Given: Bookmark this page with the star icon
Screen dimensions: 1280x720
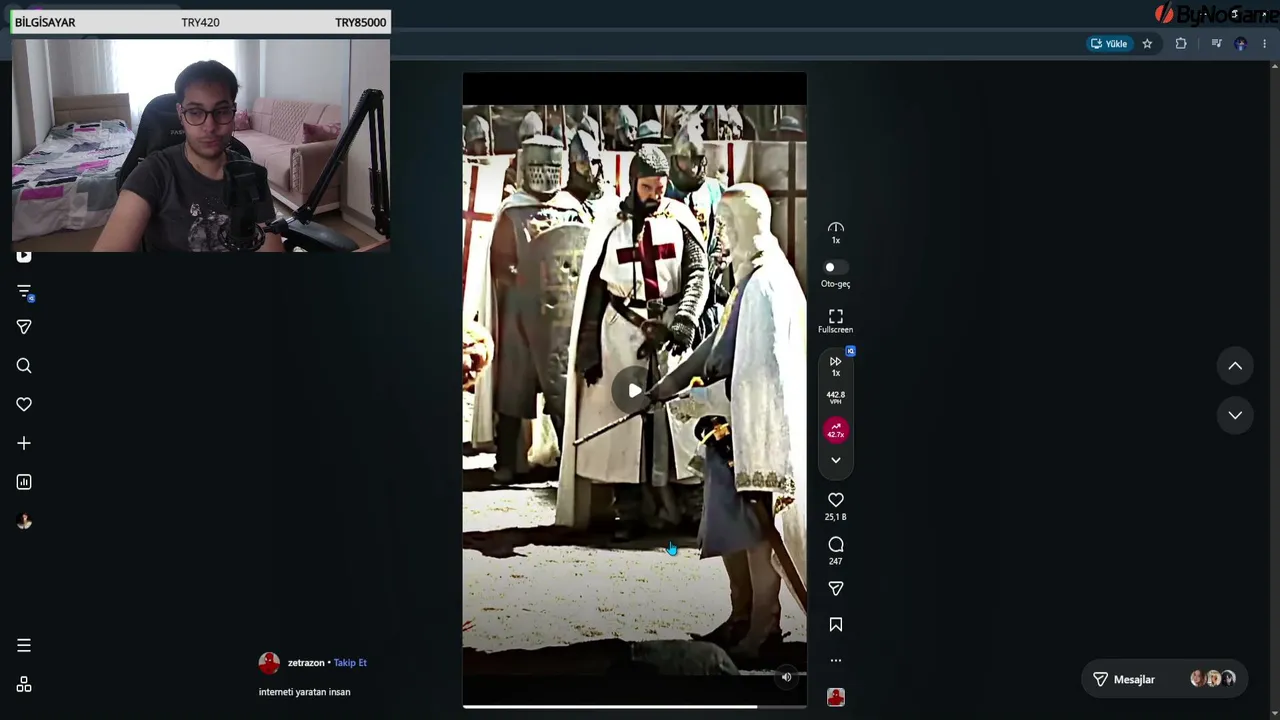Looking at the screenshot, I should pos(1147,44).
